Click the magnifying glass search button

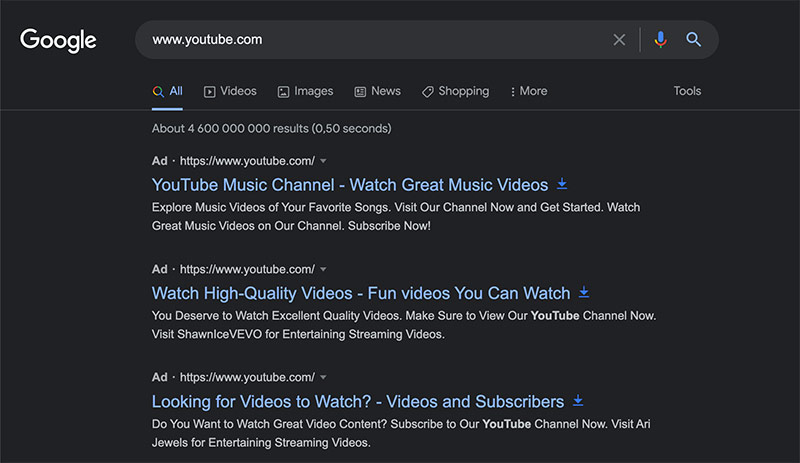693,40
